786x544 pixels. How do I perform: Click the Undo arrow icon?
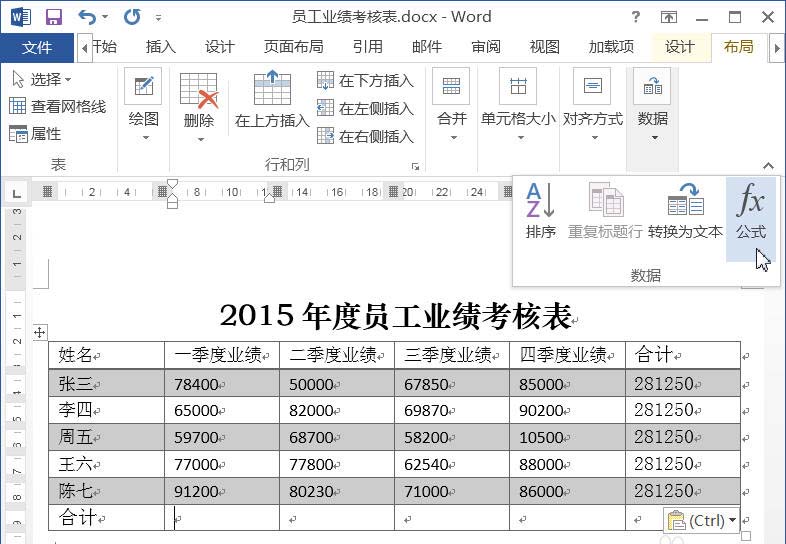87,18
